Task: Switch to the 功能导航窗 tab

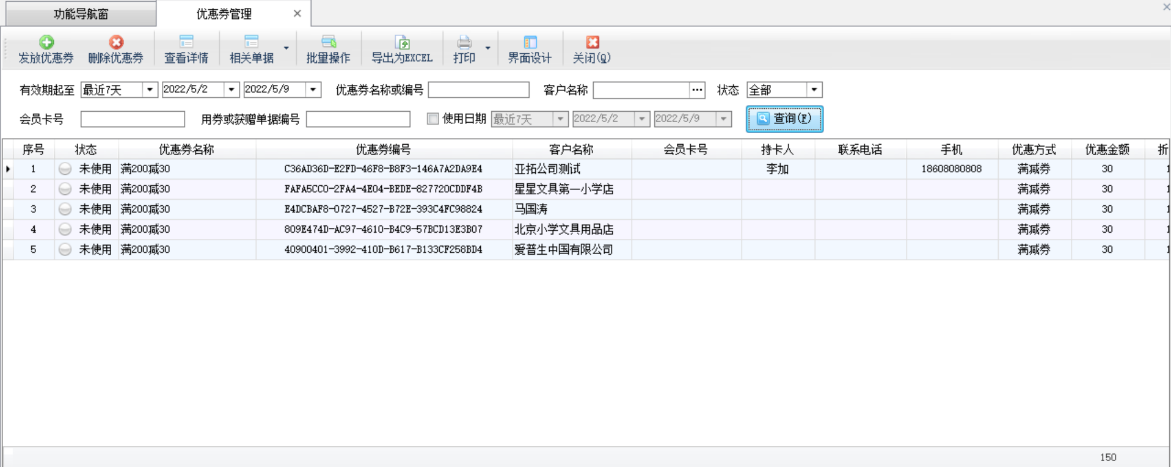Action: (x=81, y=14)
